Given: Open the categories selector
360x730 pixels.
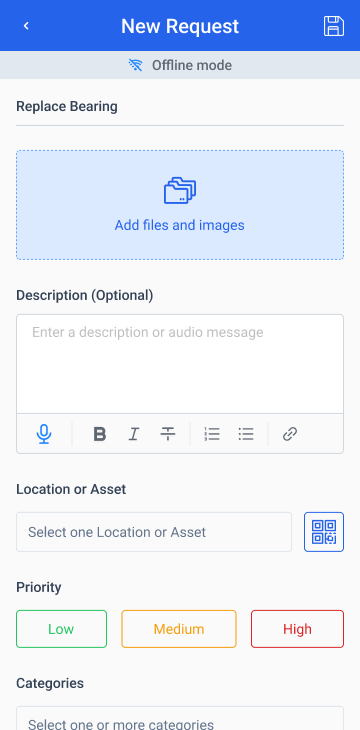Looking at the screenshot, I should click(180, 718).
